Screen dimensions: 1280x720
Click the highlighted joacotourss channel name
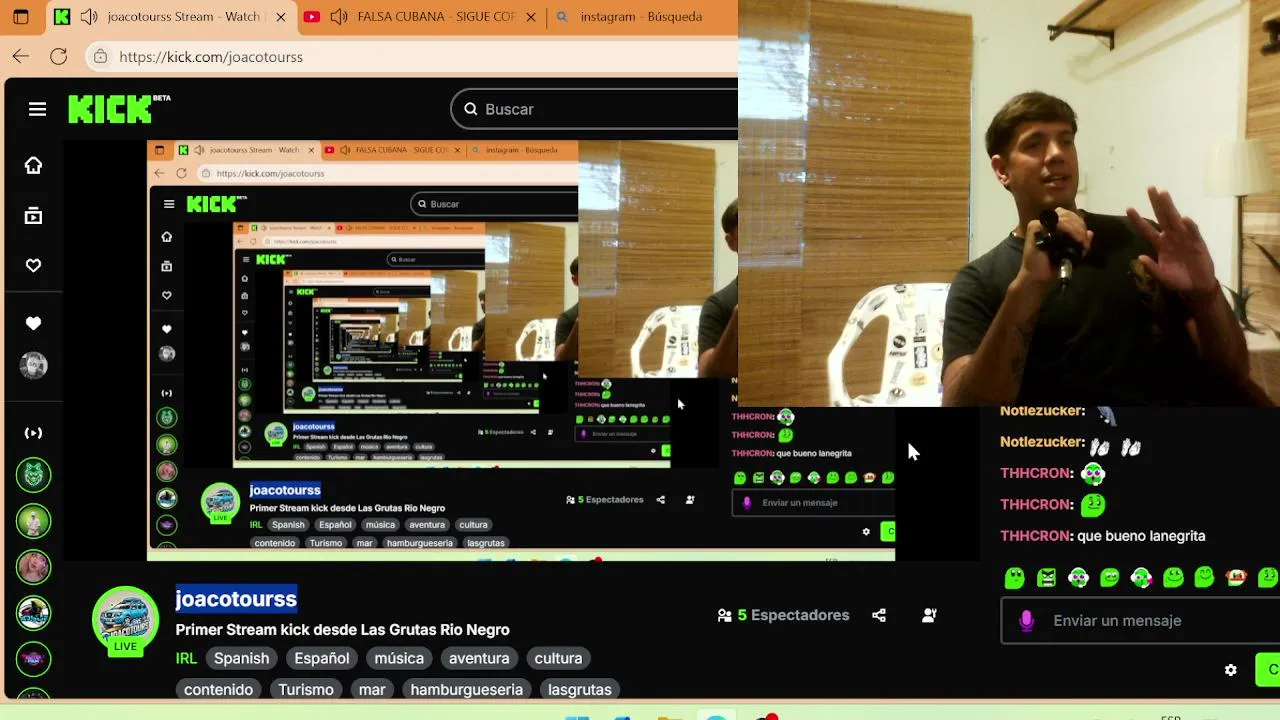point(236,599)
